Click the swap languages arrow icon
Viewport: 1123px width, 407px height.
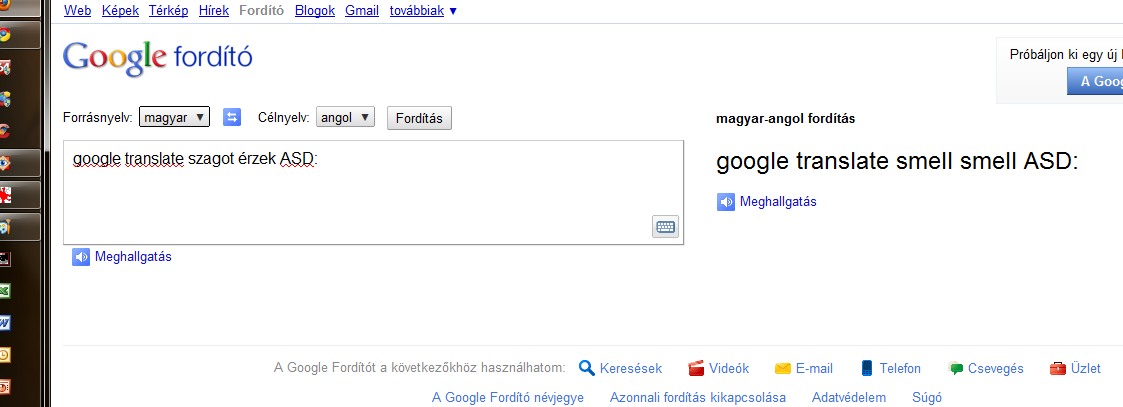(232, 118)
